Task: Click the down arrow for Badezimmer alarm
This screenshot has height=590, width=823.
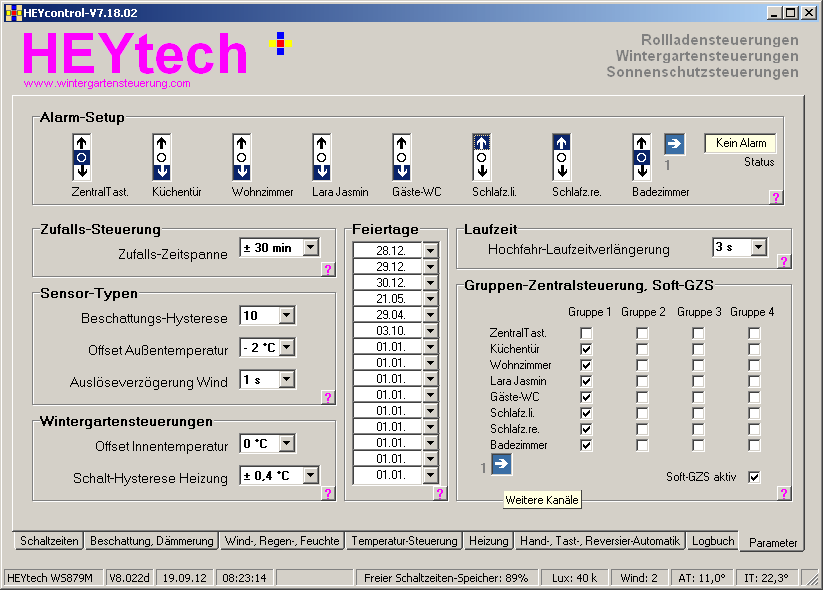Action: coord(641,172)
